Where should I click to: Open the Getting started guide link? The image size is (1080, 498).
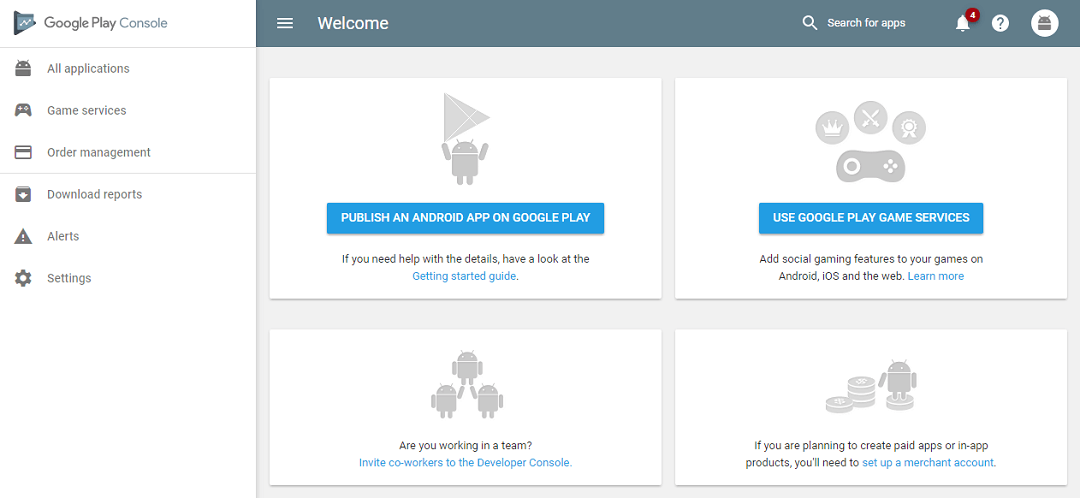point(464,276)
